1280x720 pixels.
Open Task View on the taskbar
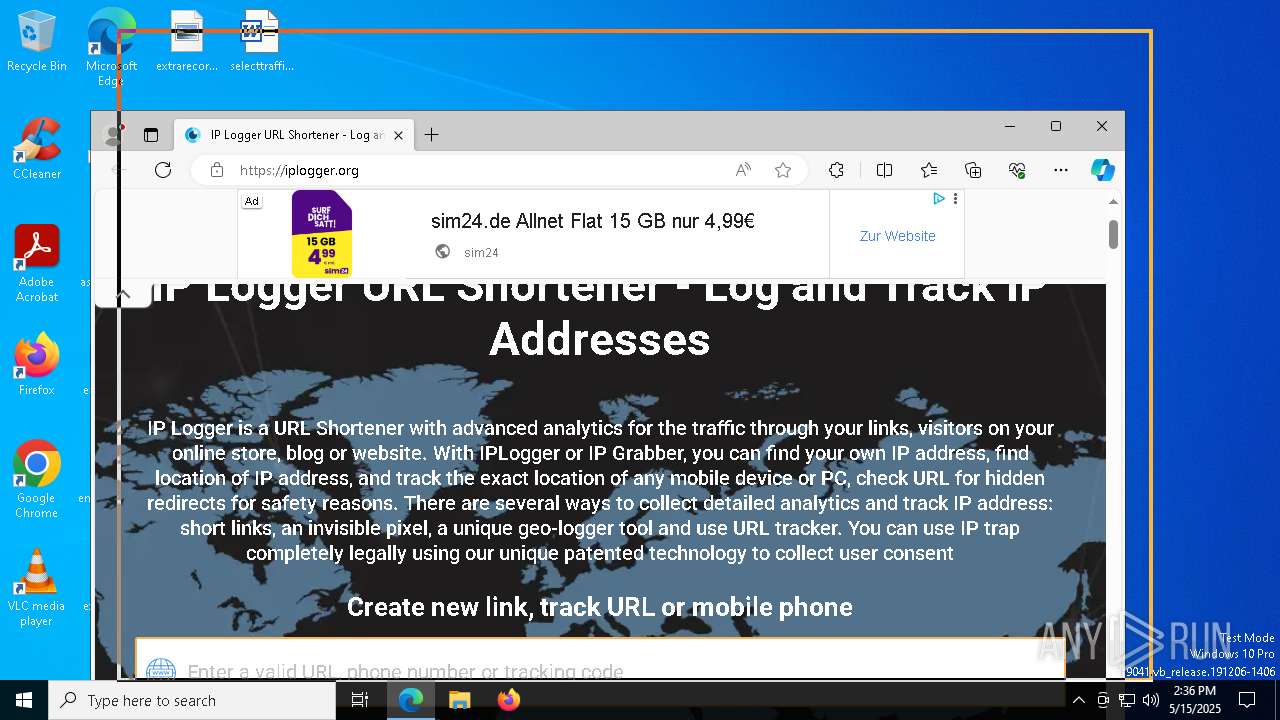360,700
